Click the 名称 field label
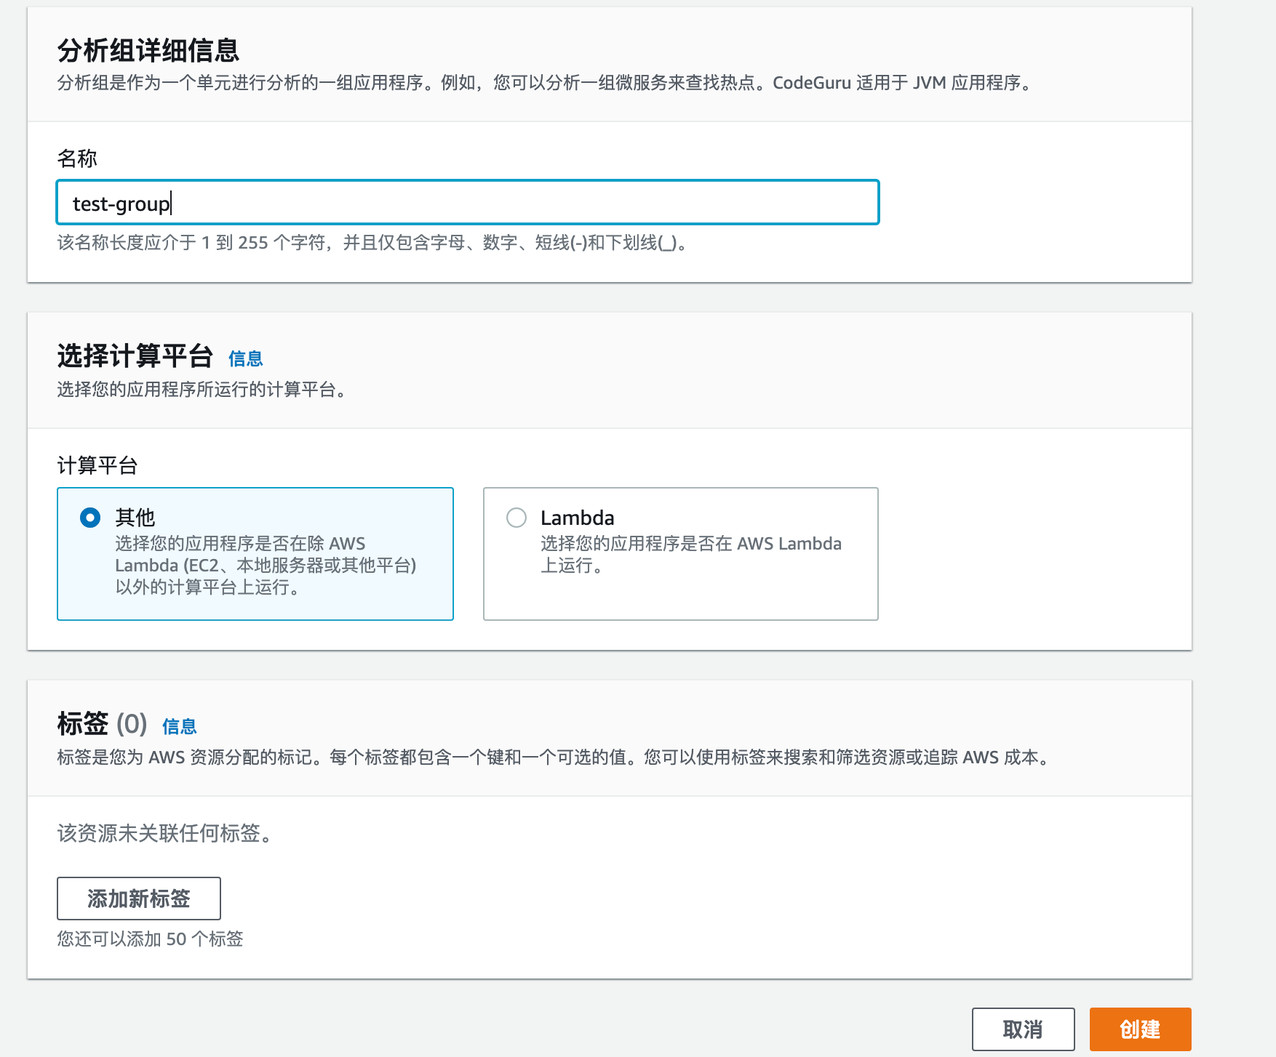 pyautogui.click(x=77, y=158)
